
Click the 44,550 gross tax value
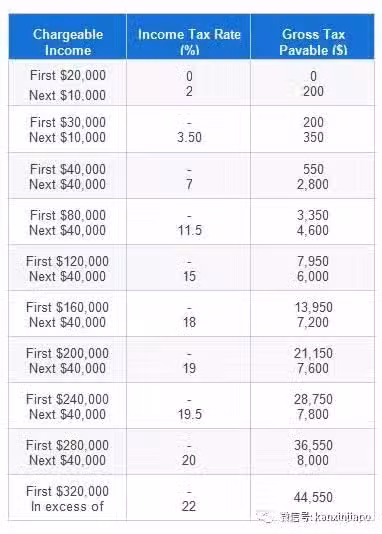pos(313,497)
